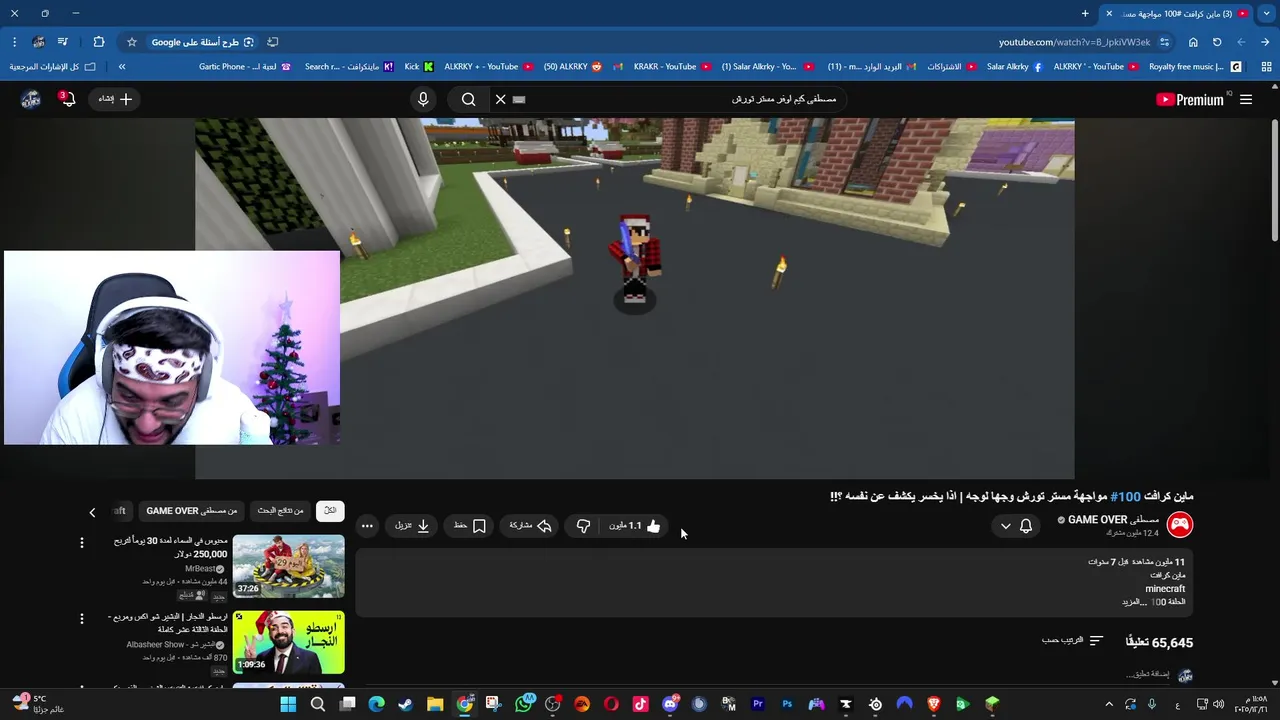1280x720 pixels.
Task: Click the share arrow button (مشاركة)
Action: (x=531, y=525)
